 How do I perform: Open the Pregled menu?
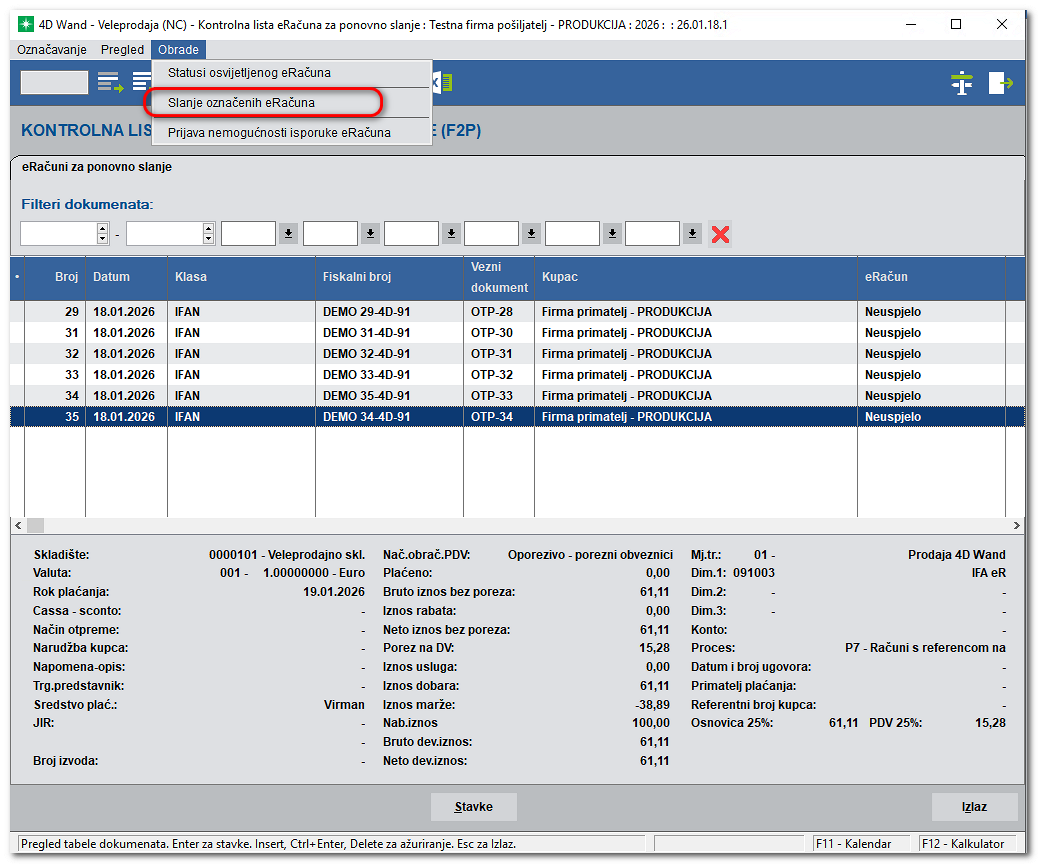pyautogui.click(x=123, y=50)
